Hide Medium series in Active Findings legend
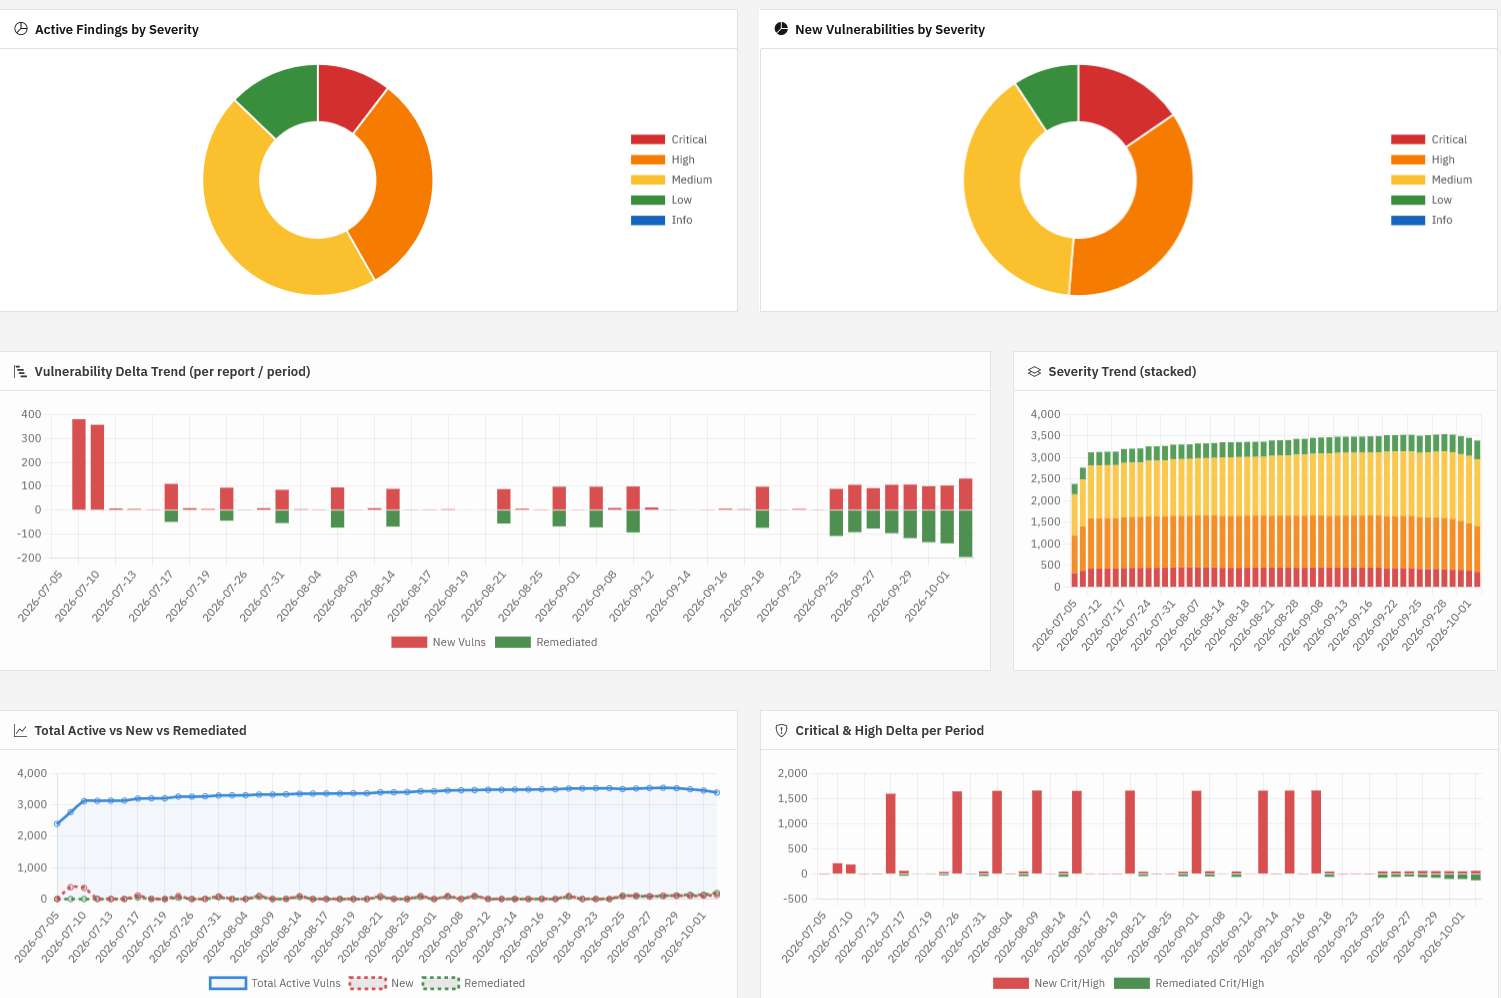 click(x=671, y=179)
